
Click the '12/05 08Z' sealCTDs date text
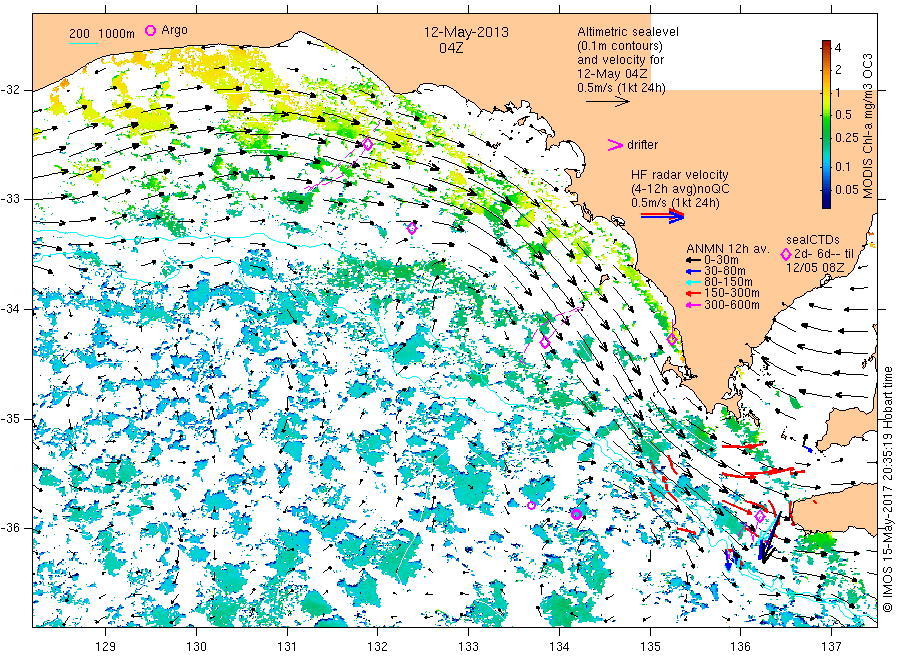tap(815, 267)
